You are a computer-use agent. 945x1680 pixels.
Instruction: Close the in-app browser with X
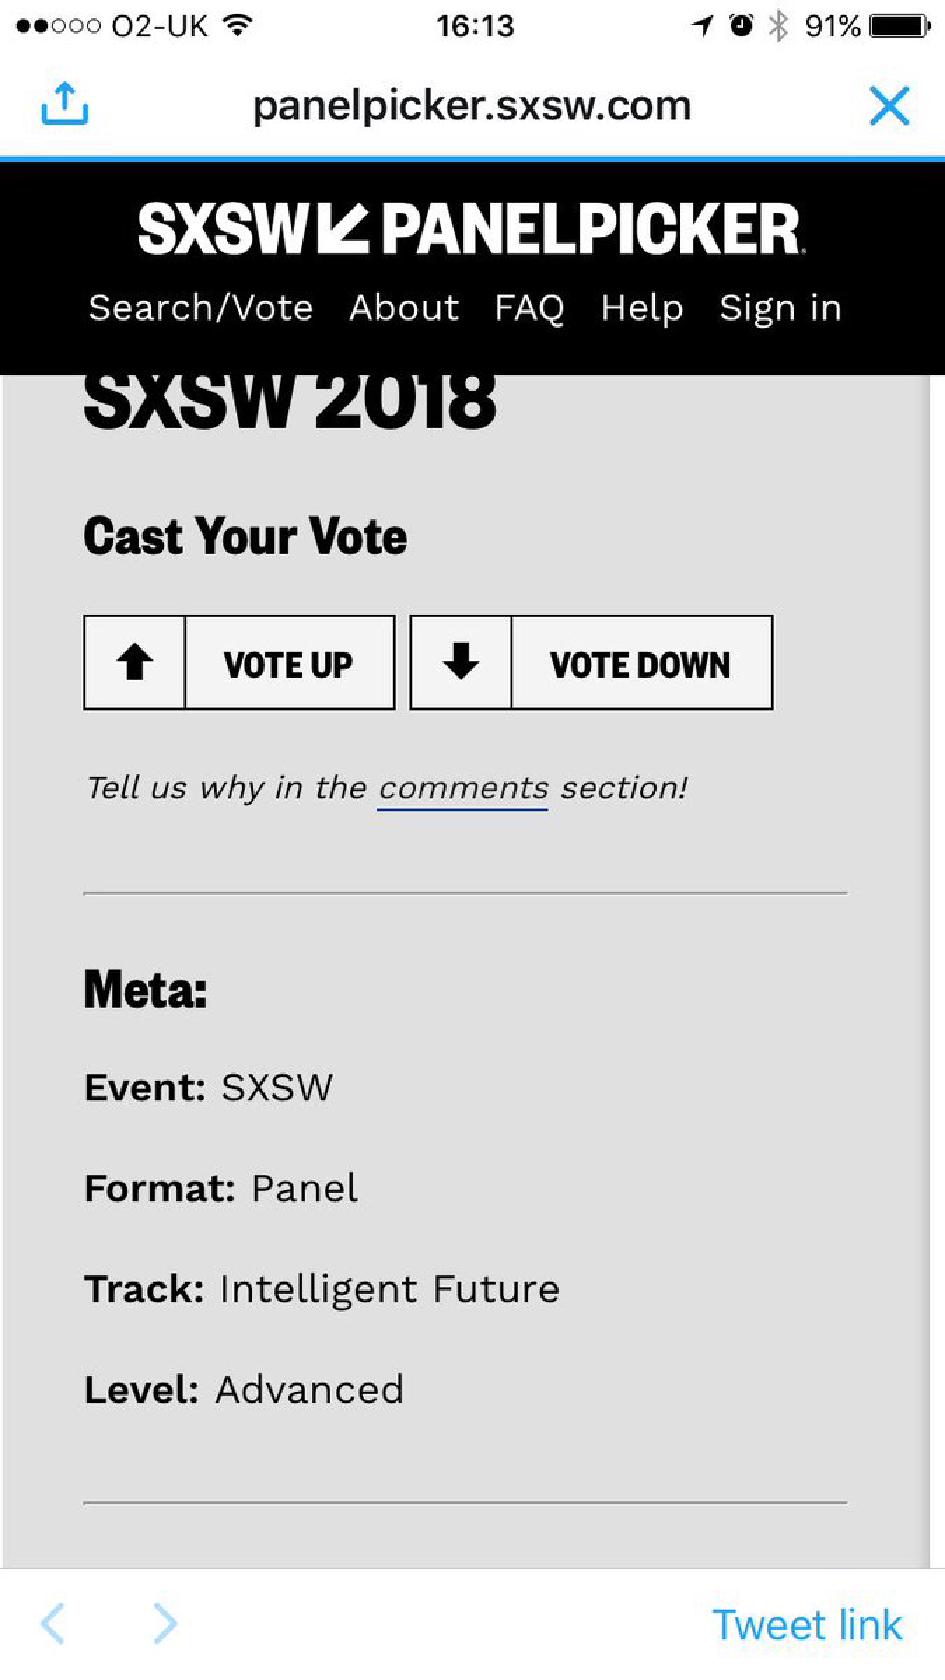pyautogui.click(x=889, y=106)
